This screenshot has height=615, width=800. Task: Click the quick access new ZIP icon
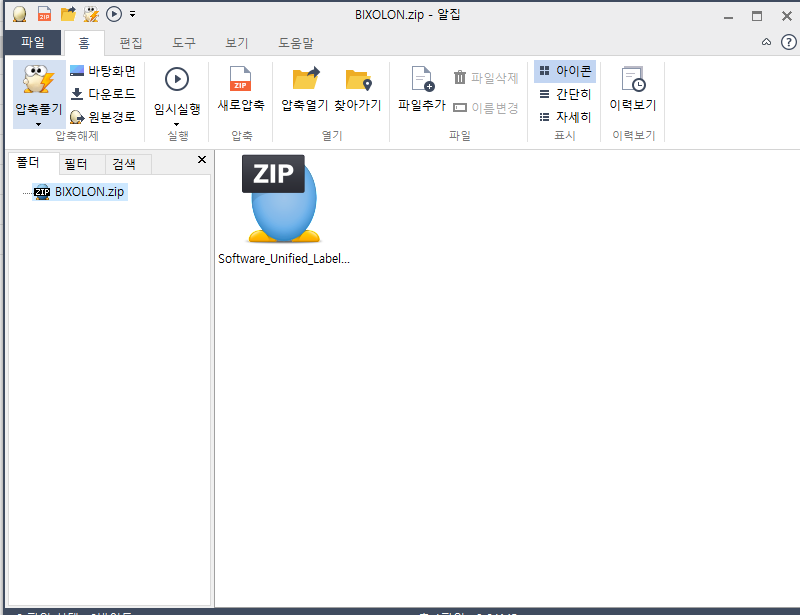[44, 14]
